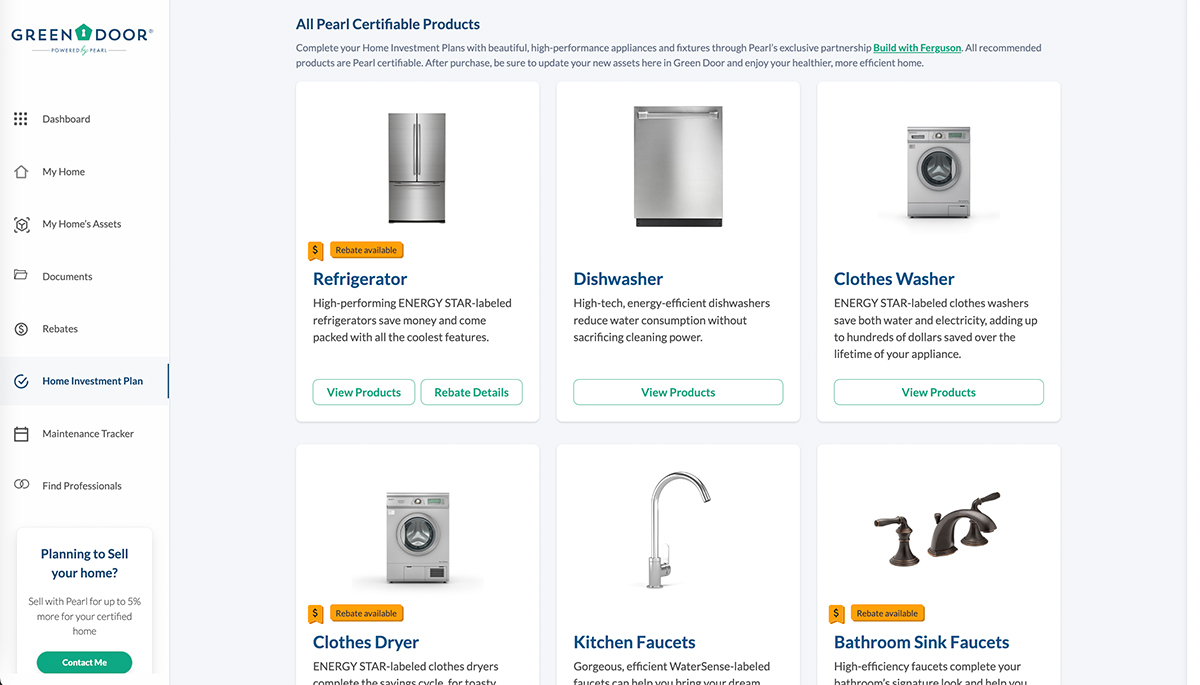Open the 'Clothes Washer' product title
The height and width of the screenshot is (685, 1200).
pyautogui.click(x=894, y=278)
